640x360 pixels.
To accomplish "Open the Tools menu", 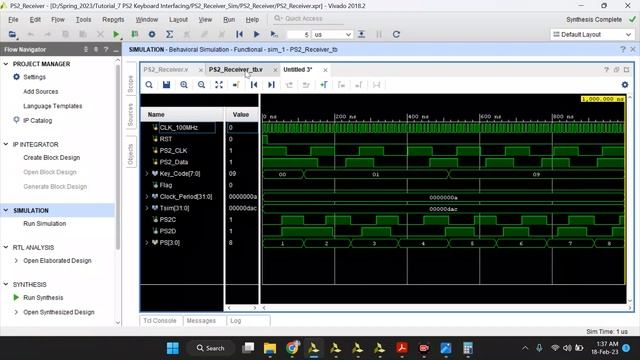I will (x=83, y=20).
